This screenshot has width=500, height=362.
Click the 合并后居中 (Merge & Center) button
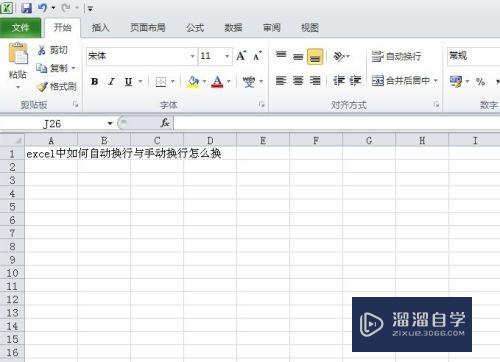(x=401, y=81)
